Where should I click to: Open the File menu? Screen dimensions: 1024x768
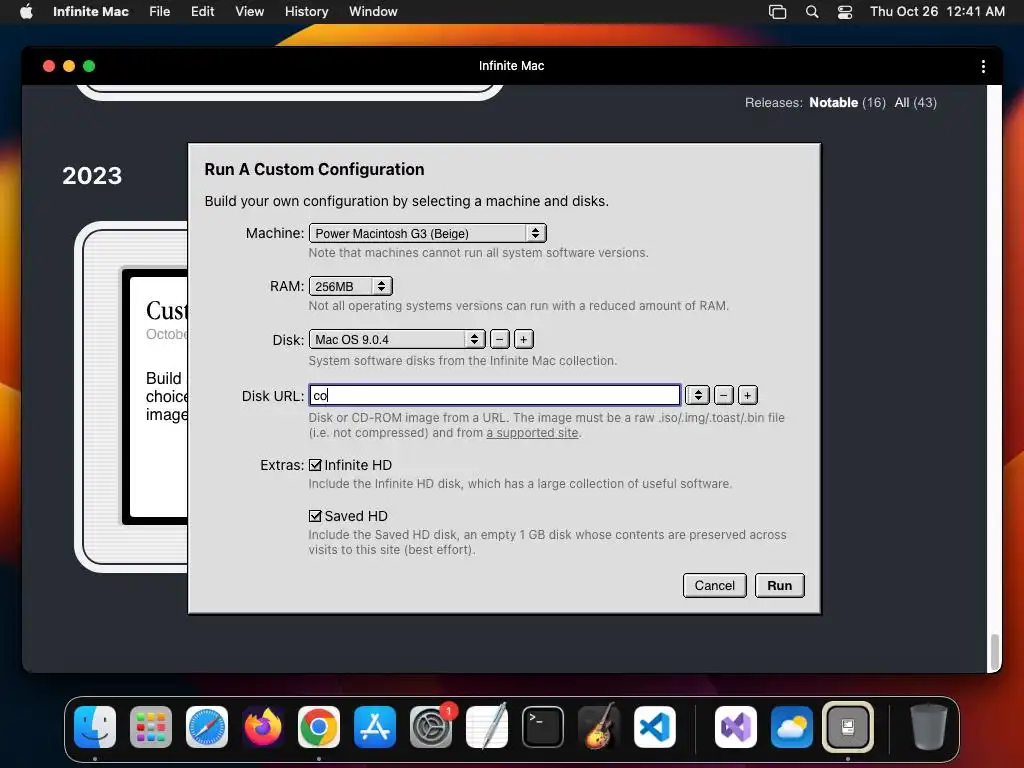pyautogui.click(x=159, y=11)
